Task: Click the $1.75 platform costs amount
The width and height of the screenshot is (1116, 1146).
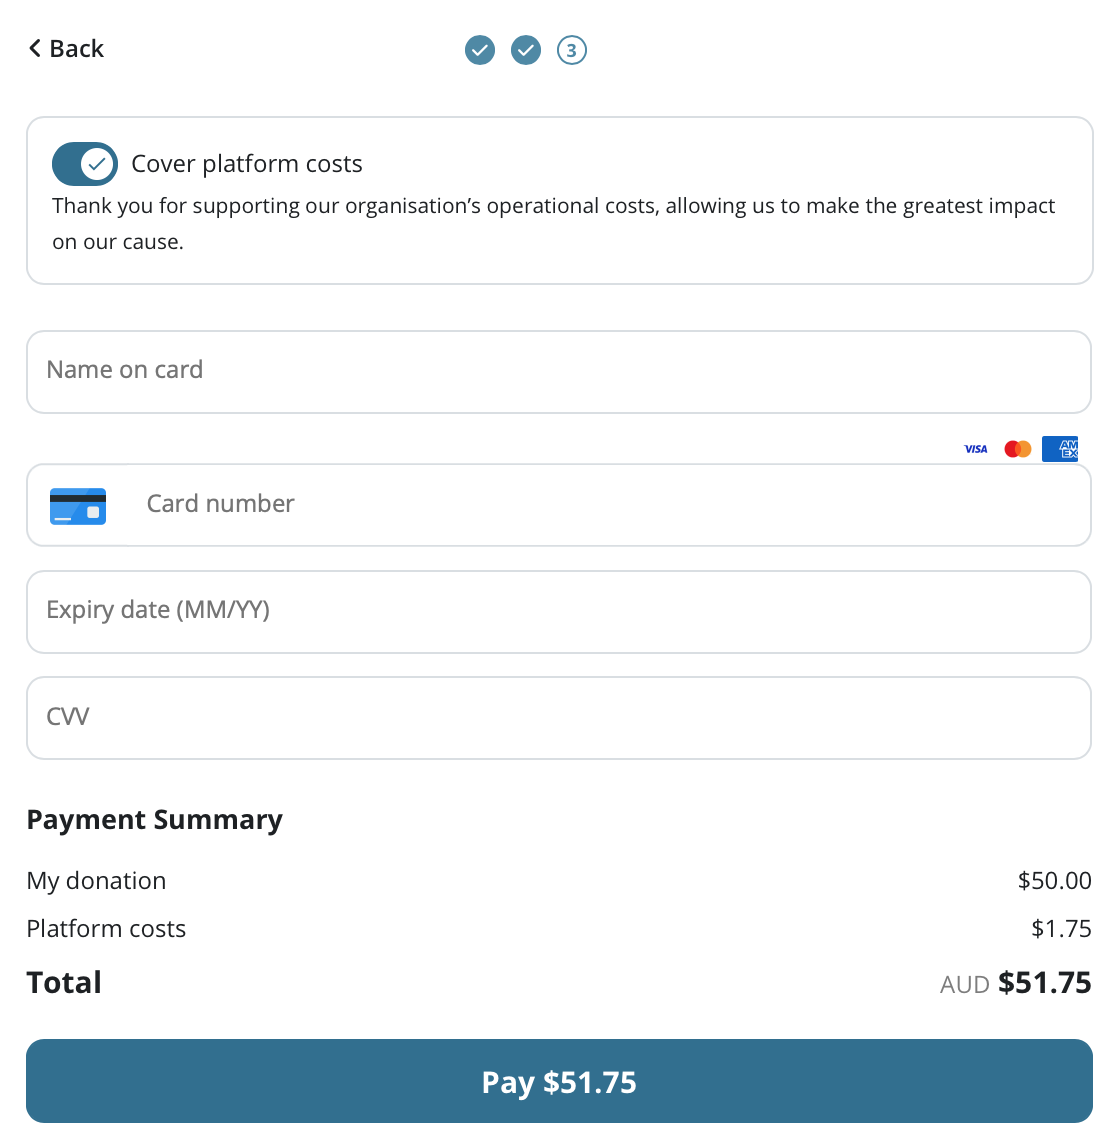Action: (1061, 929)
